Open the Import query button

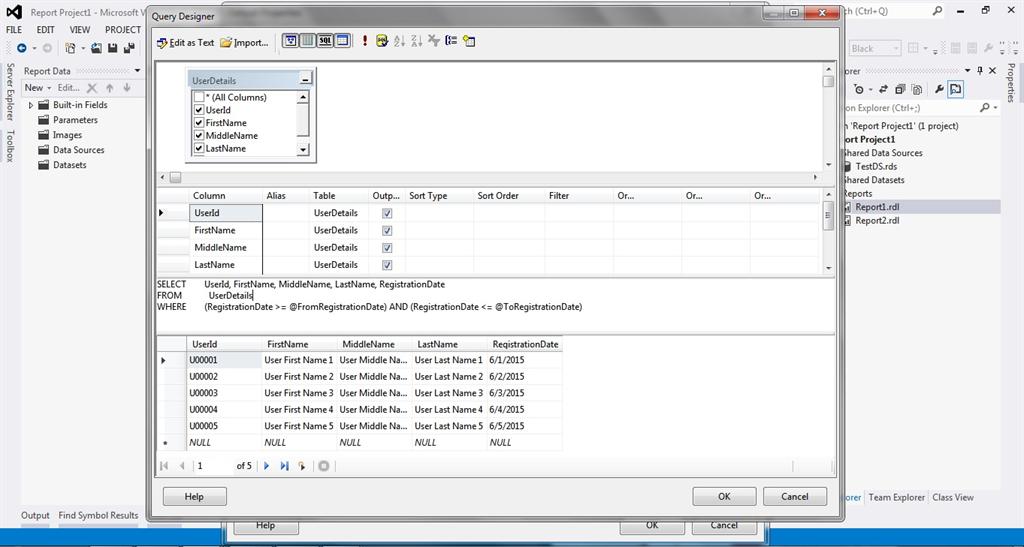(244, 42)
